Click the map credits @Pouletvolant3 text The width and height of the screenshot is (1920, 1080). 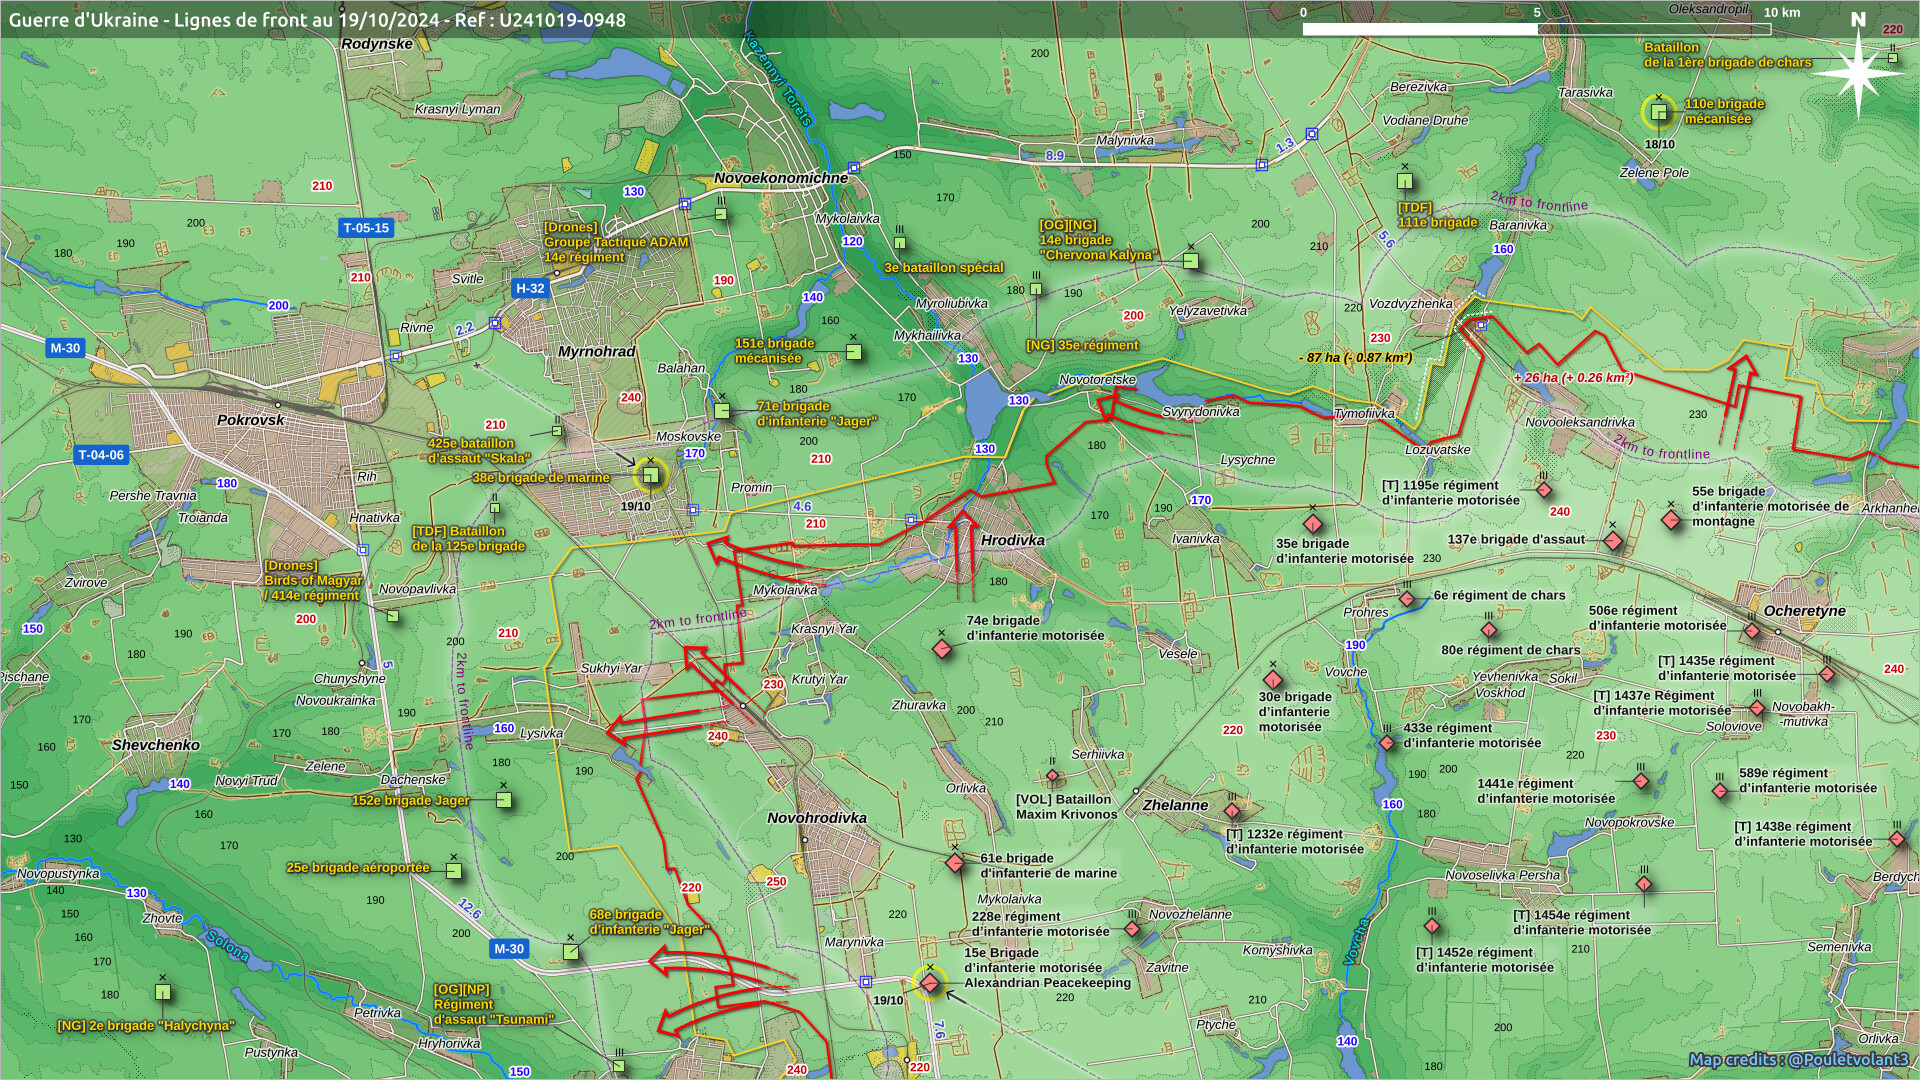tap(1798, 1059)
